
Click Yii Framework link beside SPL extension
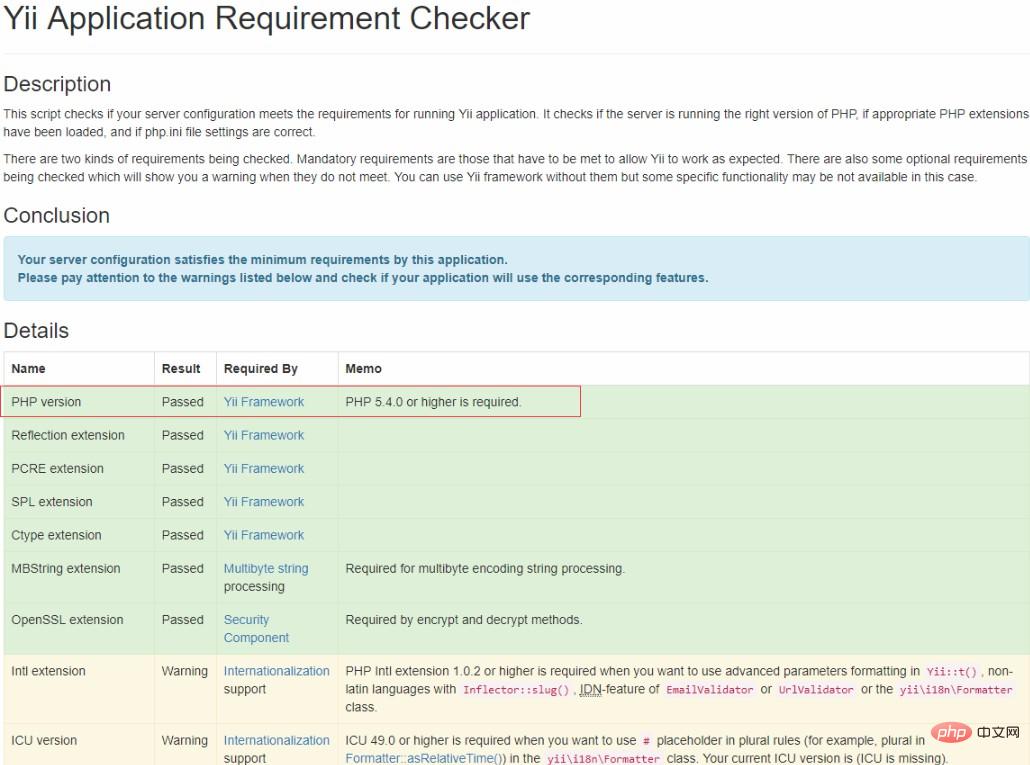click(x=264, y=502)
